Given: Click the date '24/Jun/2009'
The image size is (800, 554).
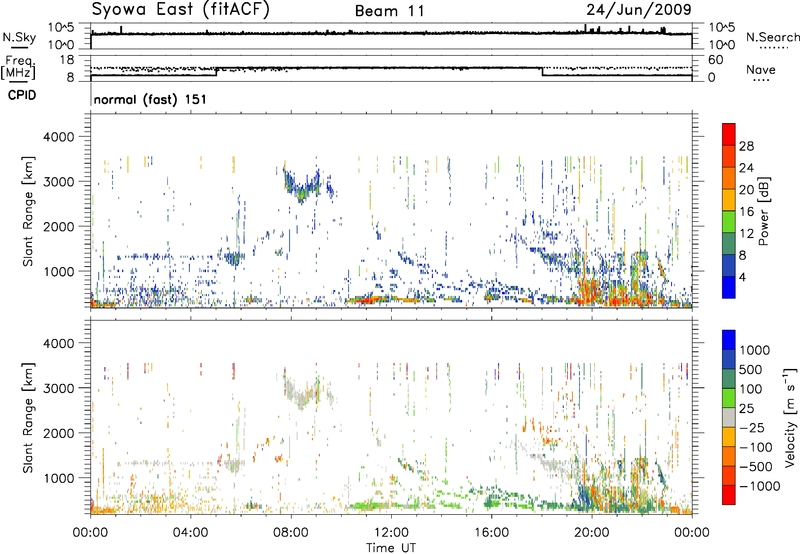Looking at the screenshot, I should coord(639,9).
